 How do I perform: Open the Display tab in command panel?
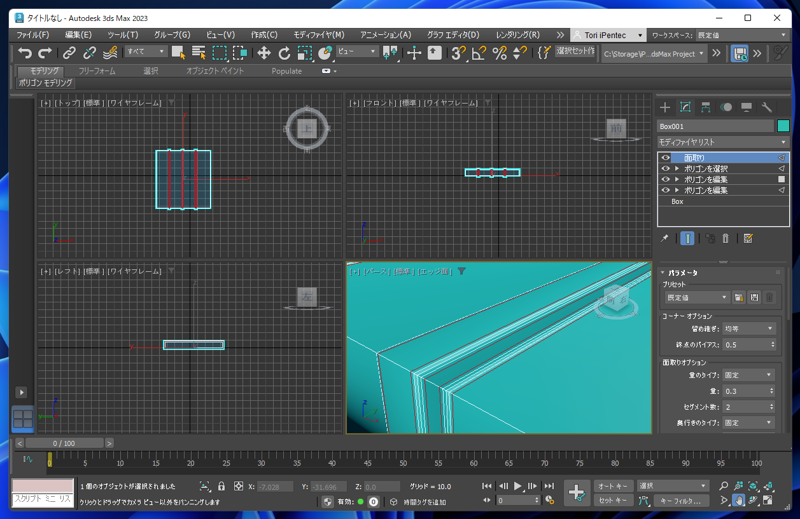click(746, 107)
